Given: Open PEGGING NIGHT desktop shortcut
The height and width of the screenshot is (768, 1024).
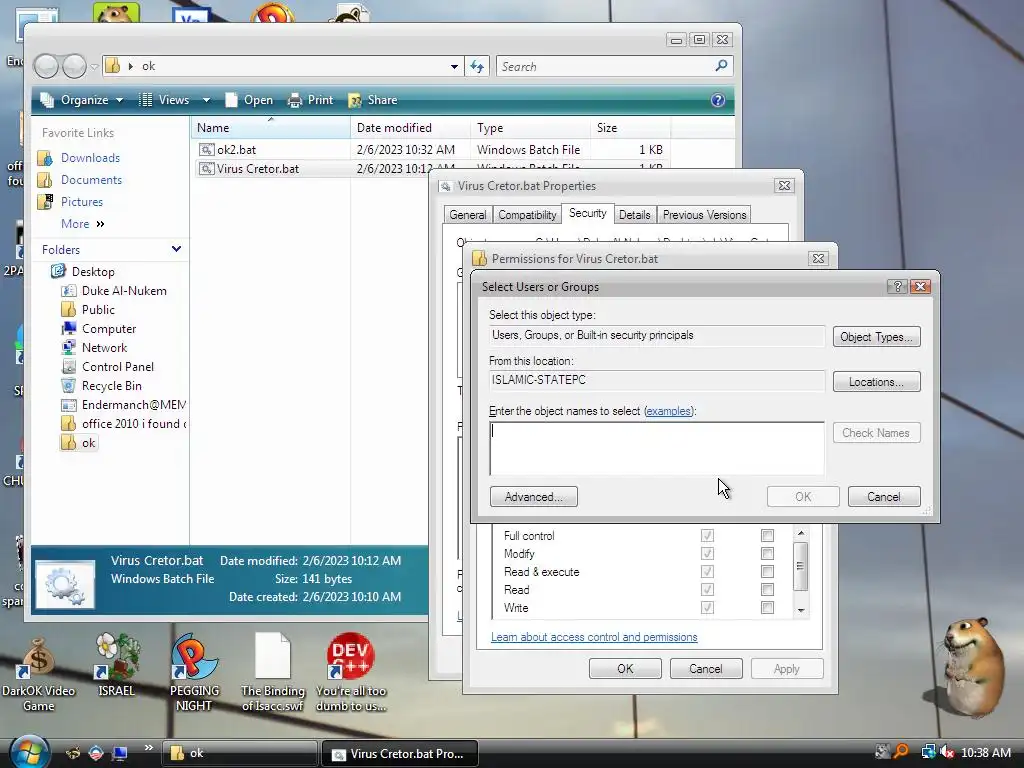Looking at the screenshot, I should pyautogui.click(x=194, y=673).
